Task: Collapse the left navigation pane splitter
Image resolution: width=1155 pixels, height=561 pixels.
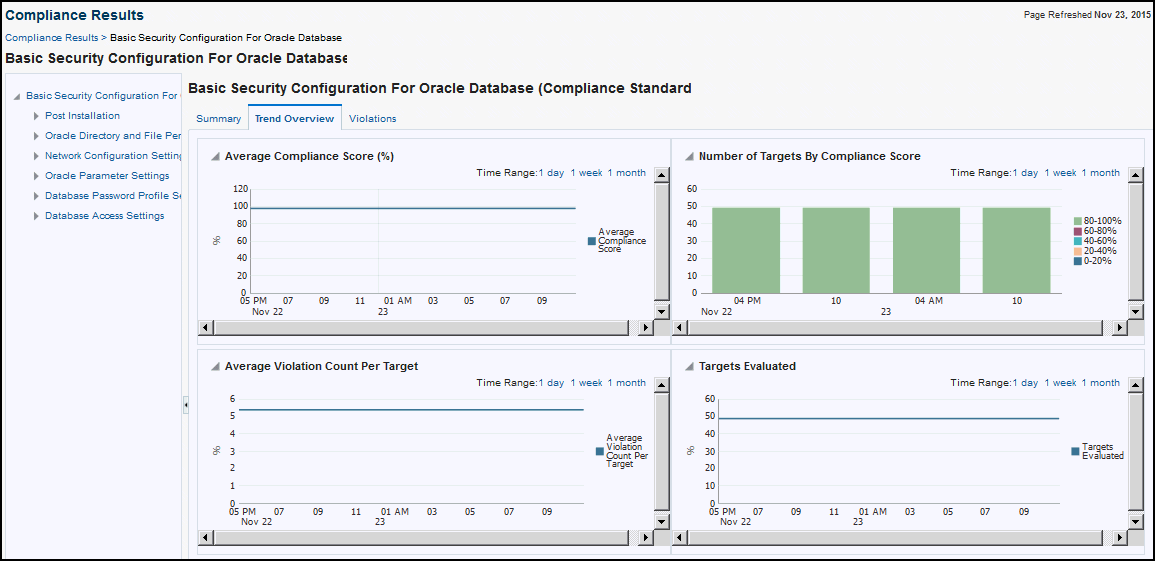Action: (x=186, y=405)
